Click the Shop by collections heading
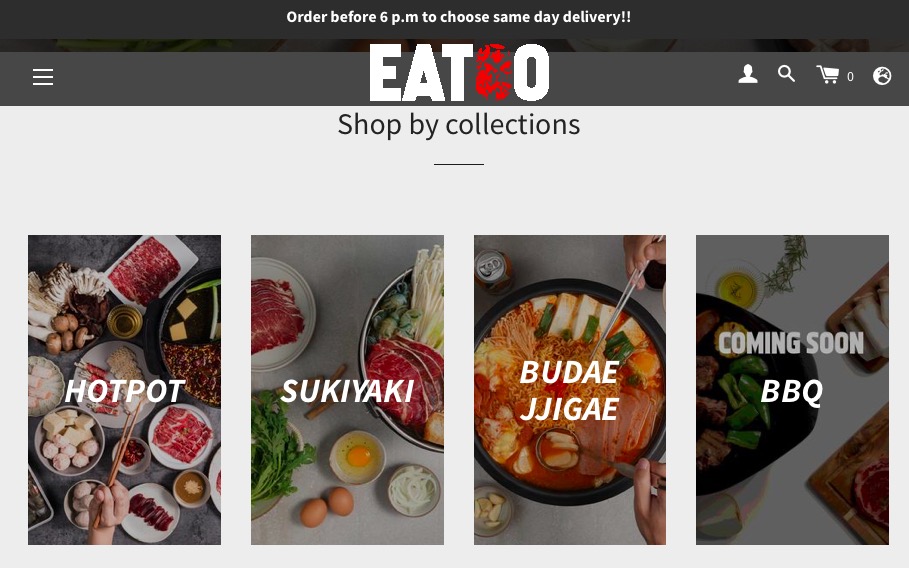The image size is (909, 568). (459, 125)
